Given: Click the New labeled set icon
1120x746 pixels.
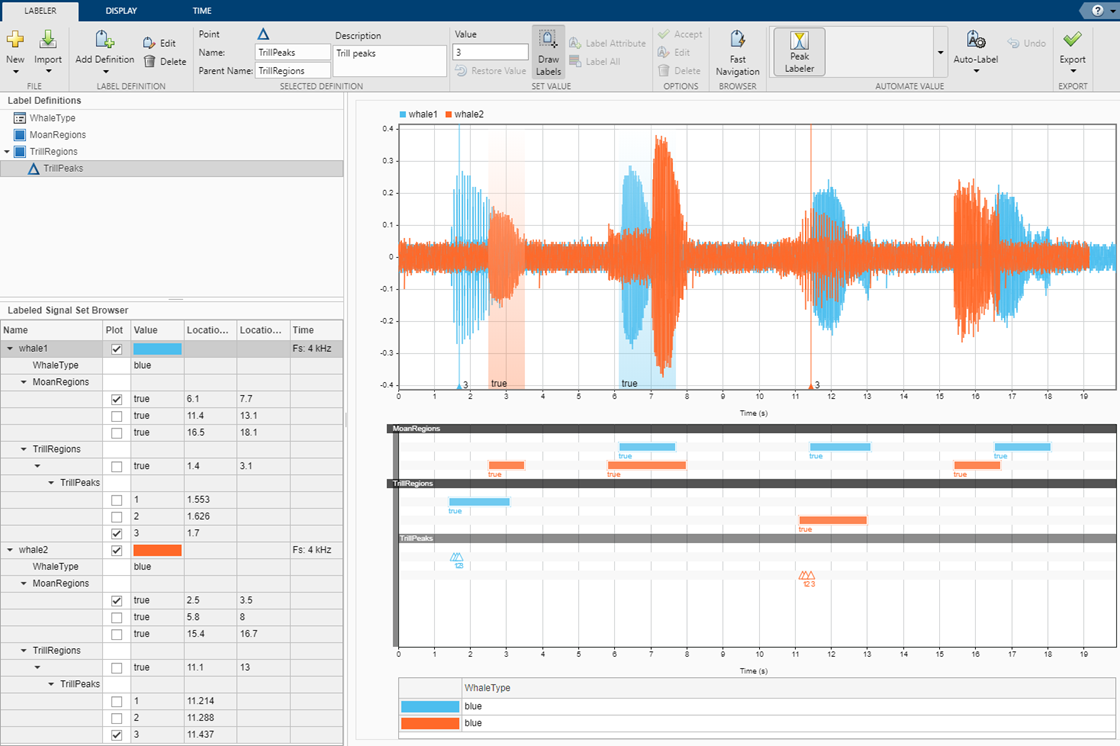Looking at the screenshot, I should pos(15,40).
